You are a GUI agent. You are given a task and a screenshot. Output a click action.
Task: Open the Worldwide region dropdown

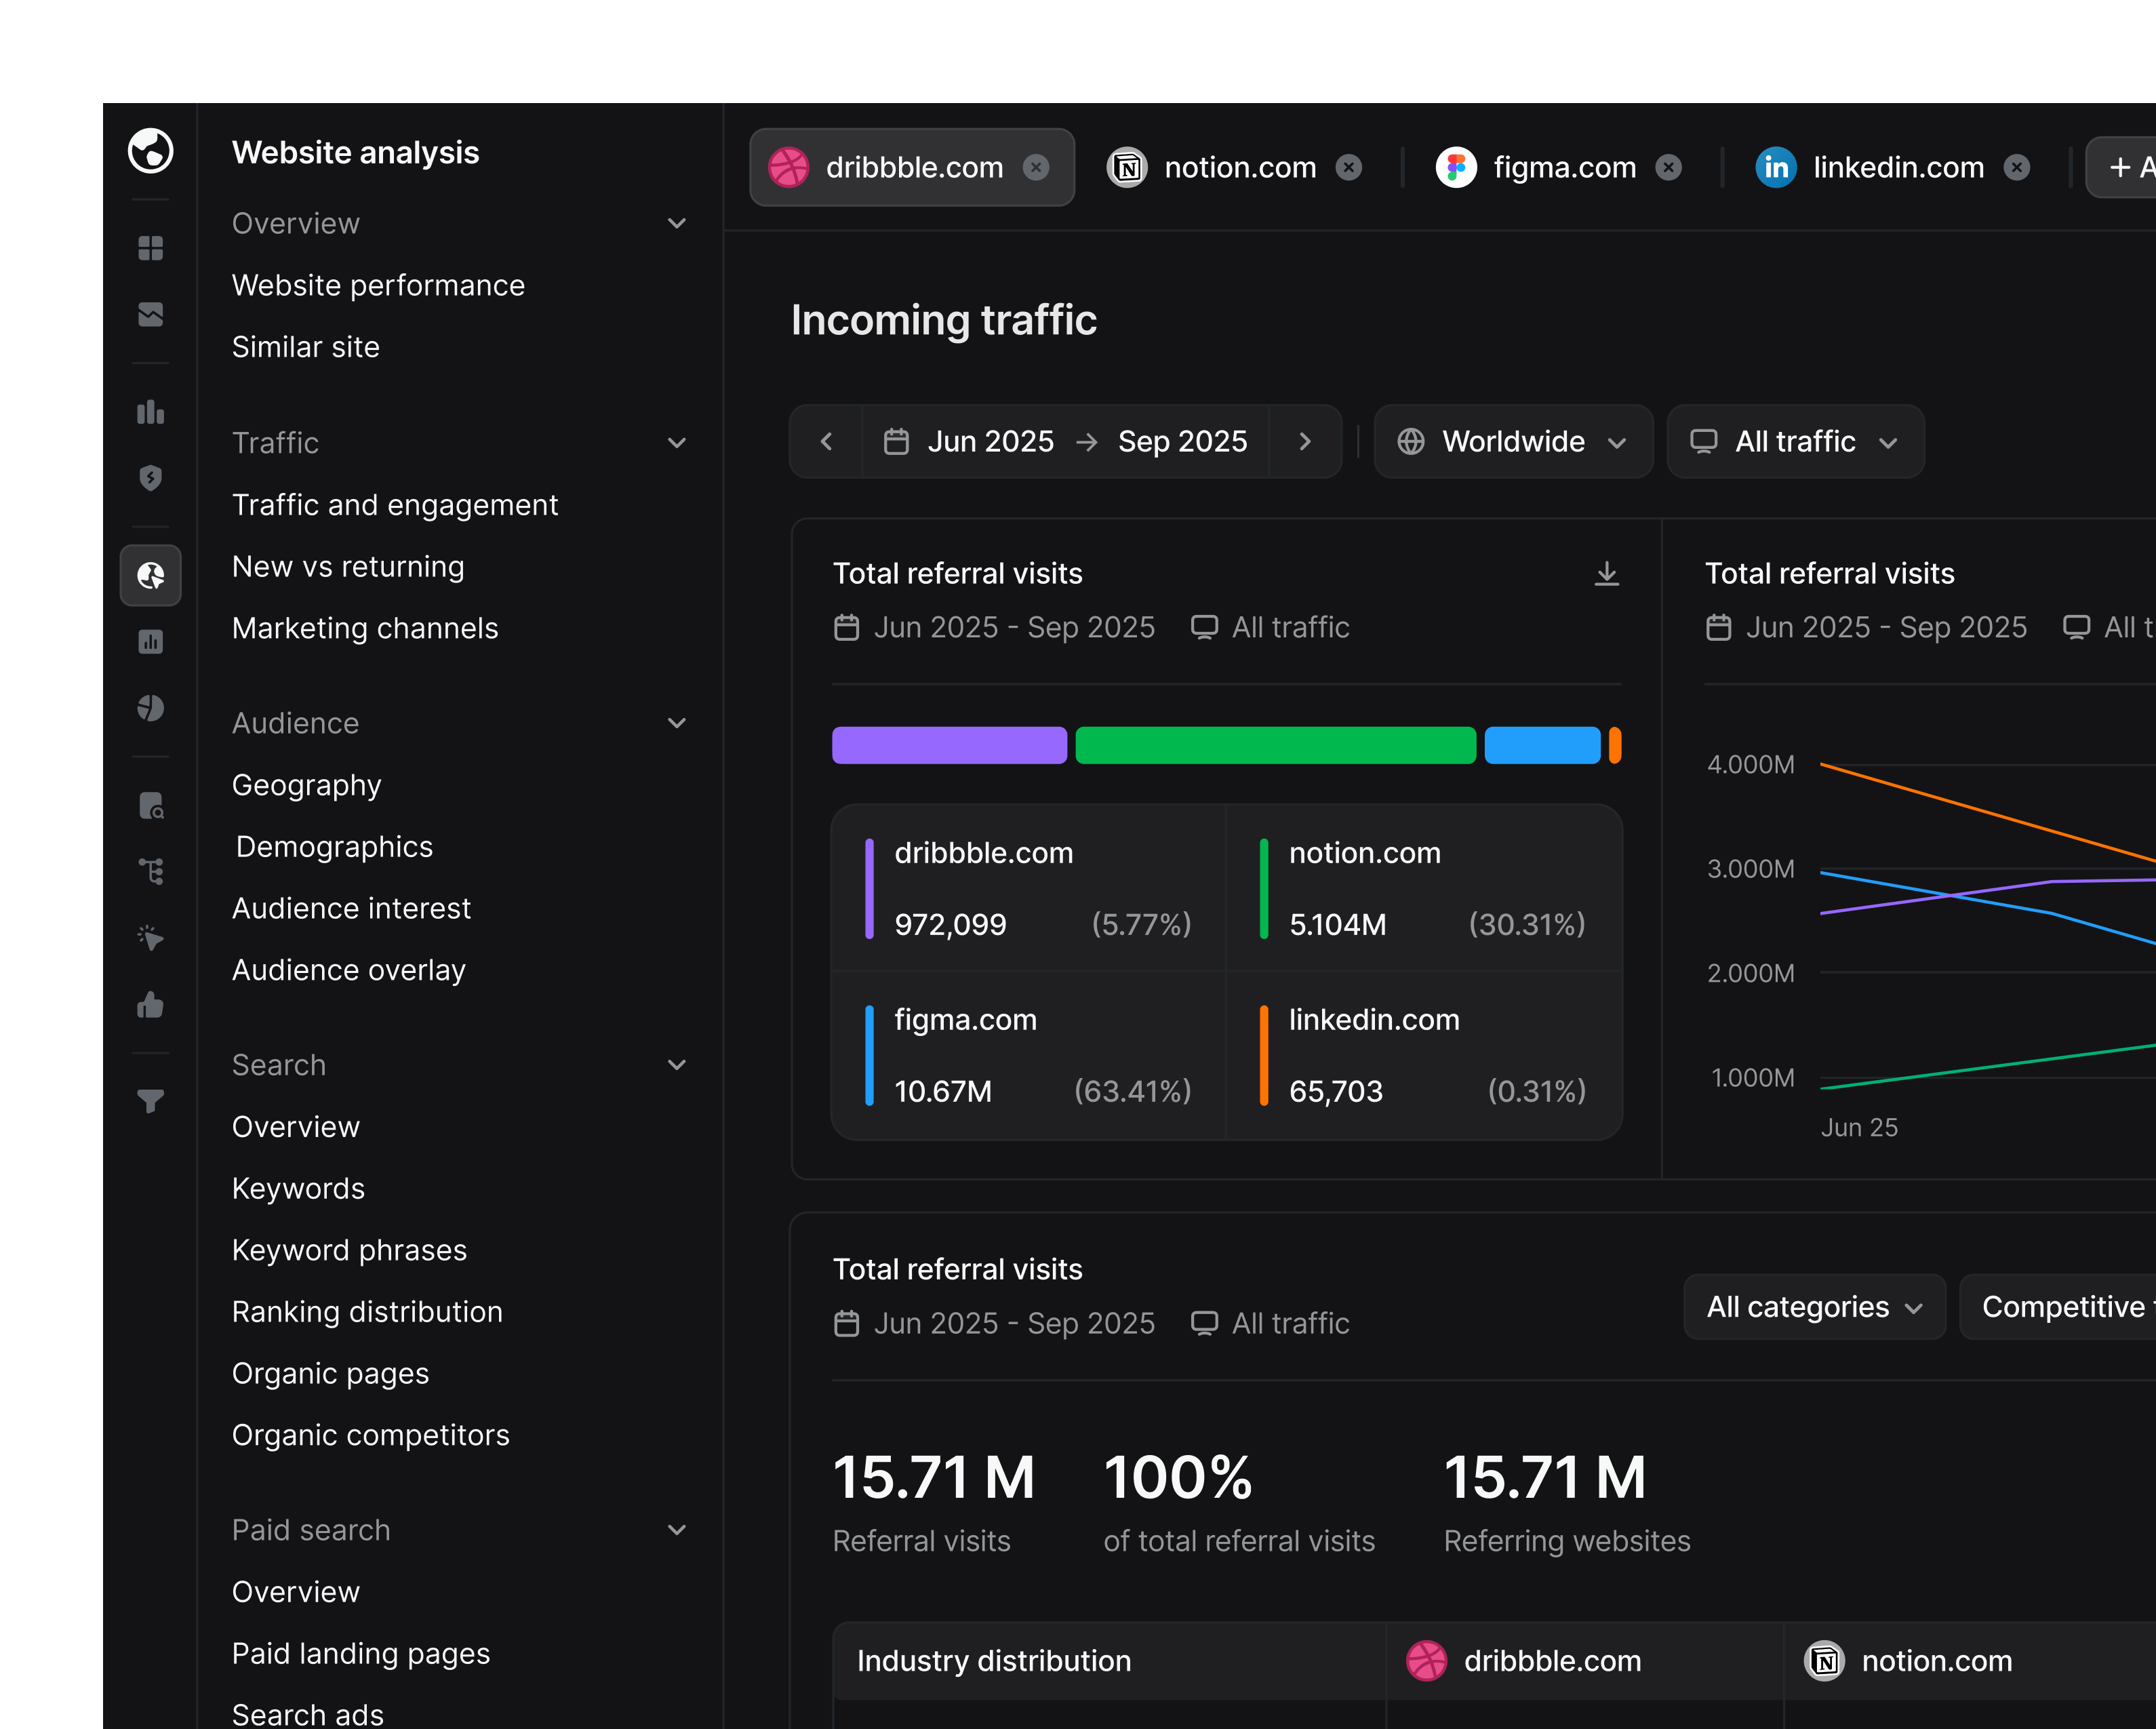(1513, 441)
